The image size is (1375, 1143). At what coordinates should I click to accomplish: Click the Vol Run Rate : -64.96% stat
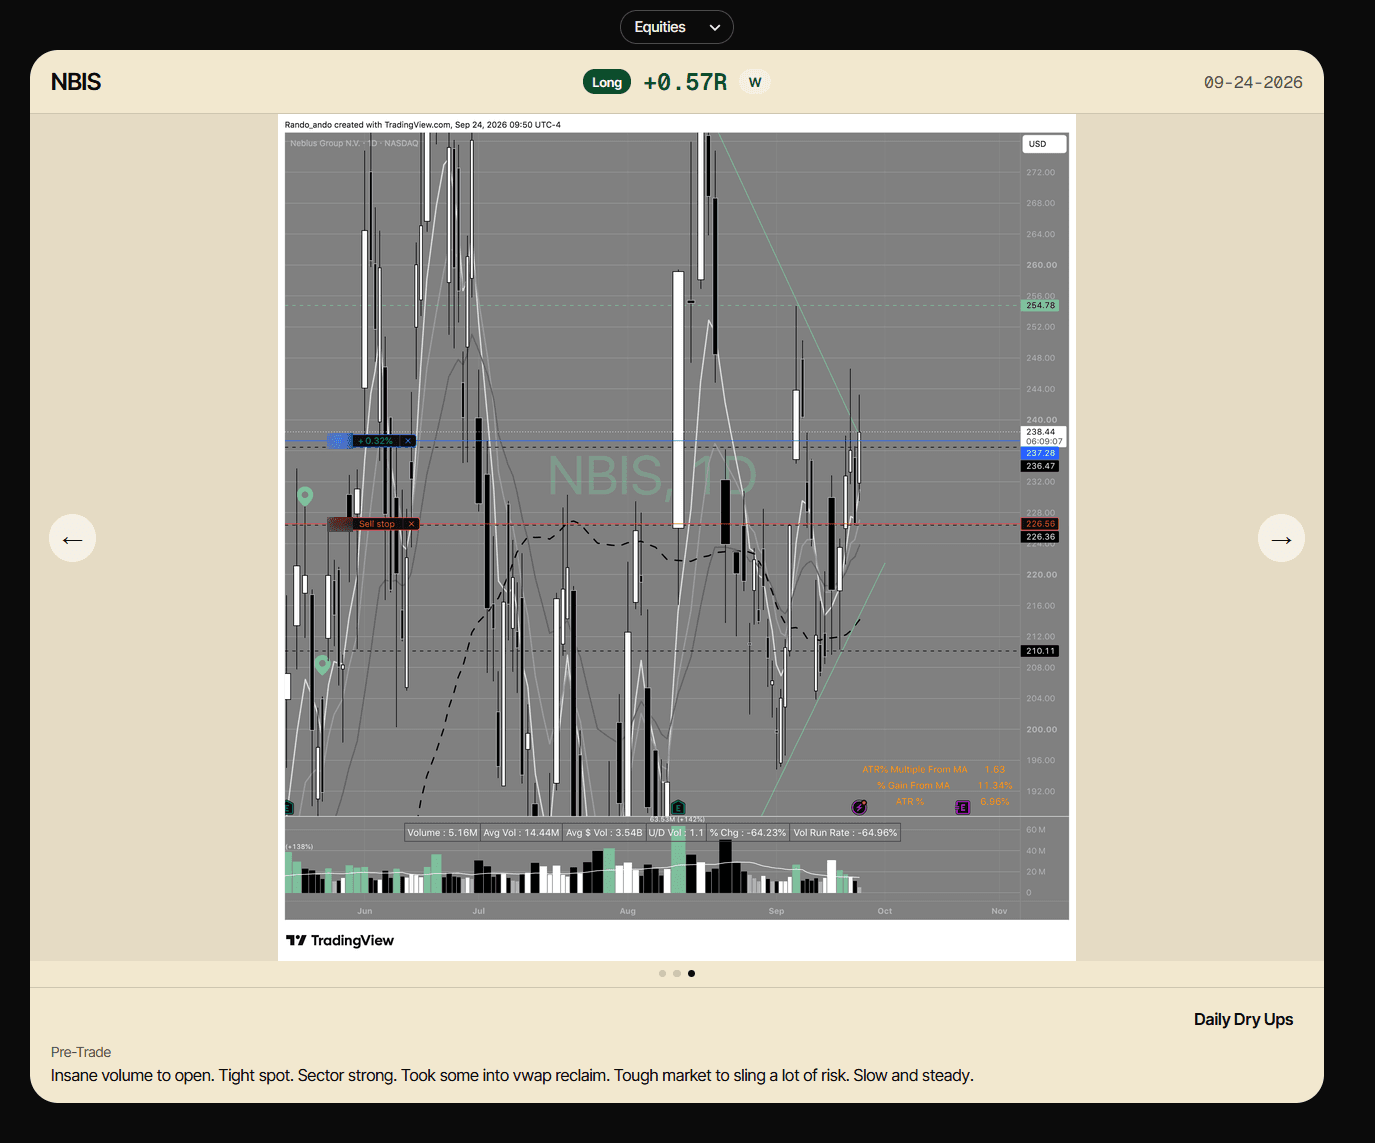[845, 832]
